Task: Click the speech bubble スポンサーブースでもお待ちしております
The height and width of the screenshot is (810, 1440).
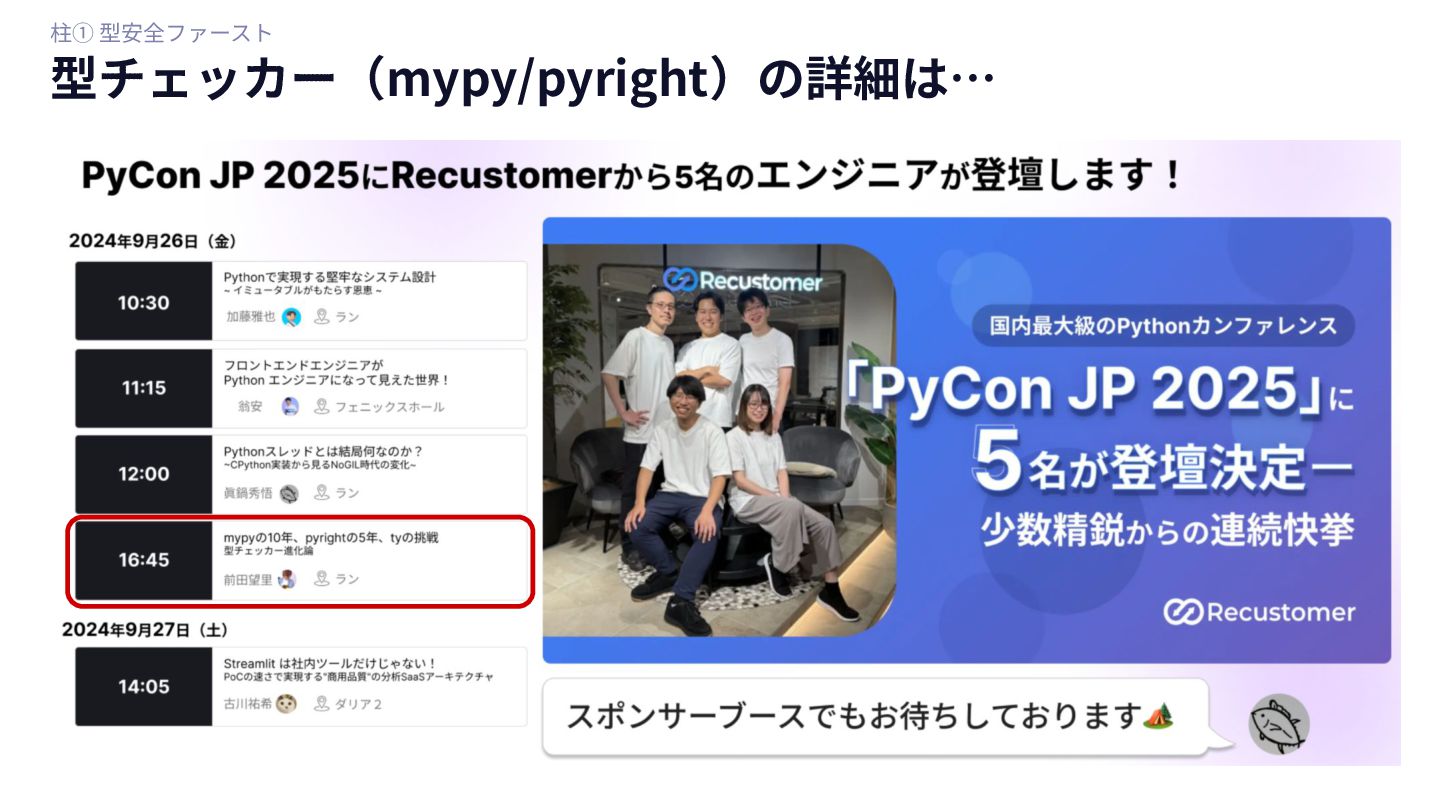Action: click(876, 716)
